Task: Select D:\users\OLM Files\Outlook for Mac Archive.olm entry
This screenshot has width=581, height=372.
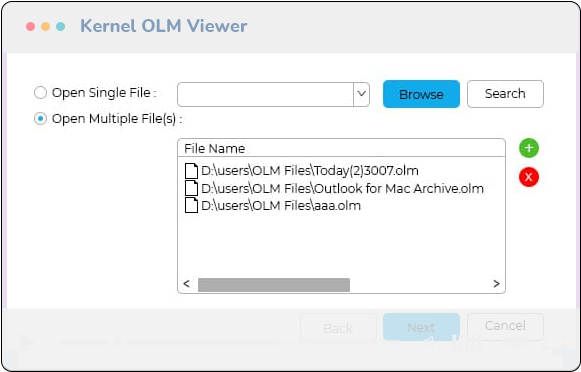Action: 342,189
